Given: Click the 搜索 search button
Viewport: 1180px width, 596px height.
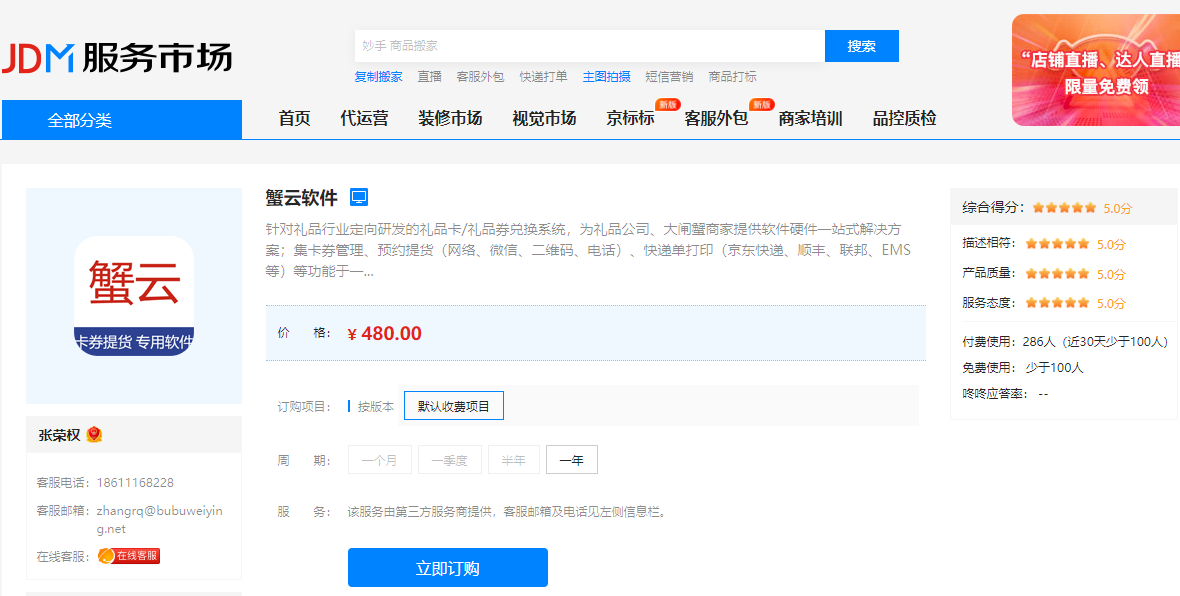Looking at the screenshot, I should coord(862,46).
